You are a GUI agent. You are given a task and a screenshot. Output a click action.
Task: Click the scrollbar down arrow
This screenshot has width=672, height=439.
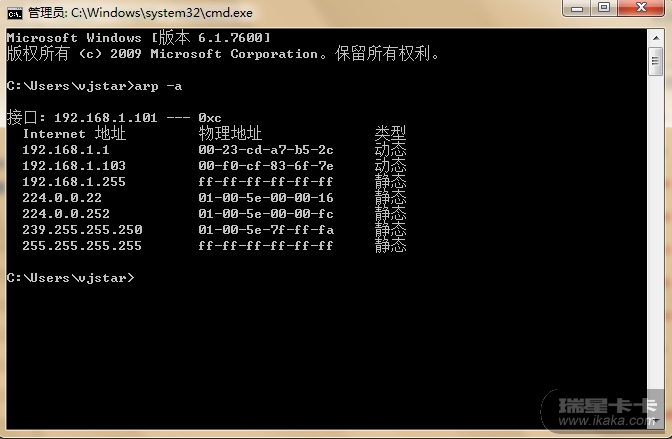[656, 421]
